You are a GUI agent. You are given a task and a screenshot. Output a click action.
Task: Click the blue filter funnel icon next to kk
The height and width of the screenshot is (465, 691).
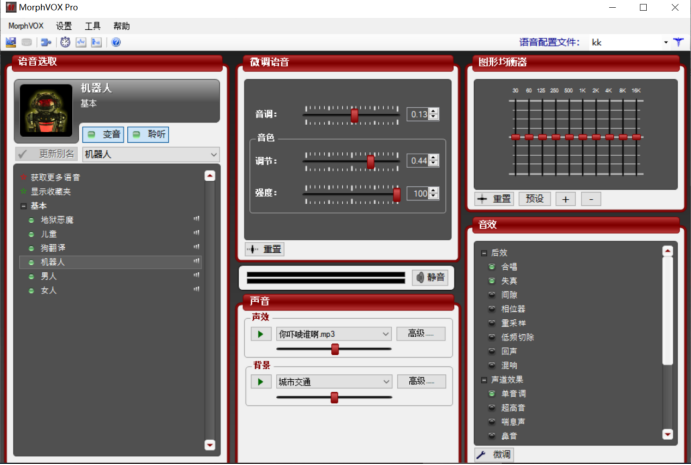(x=678, y=42)
